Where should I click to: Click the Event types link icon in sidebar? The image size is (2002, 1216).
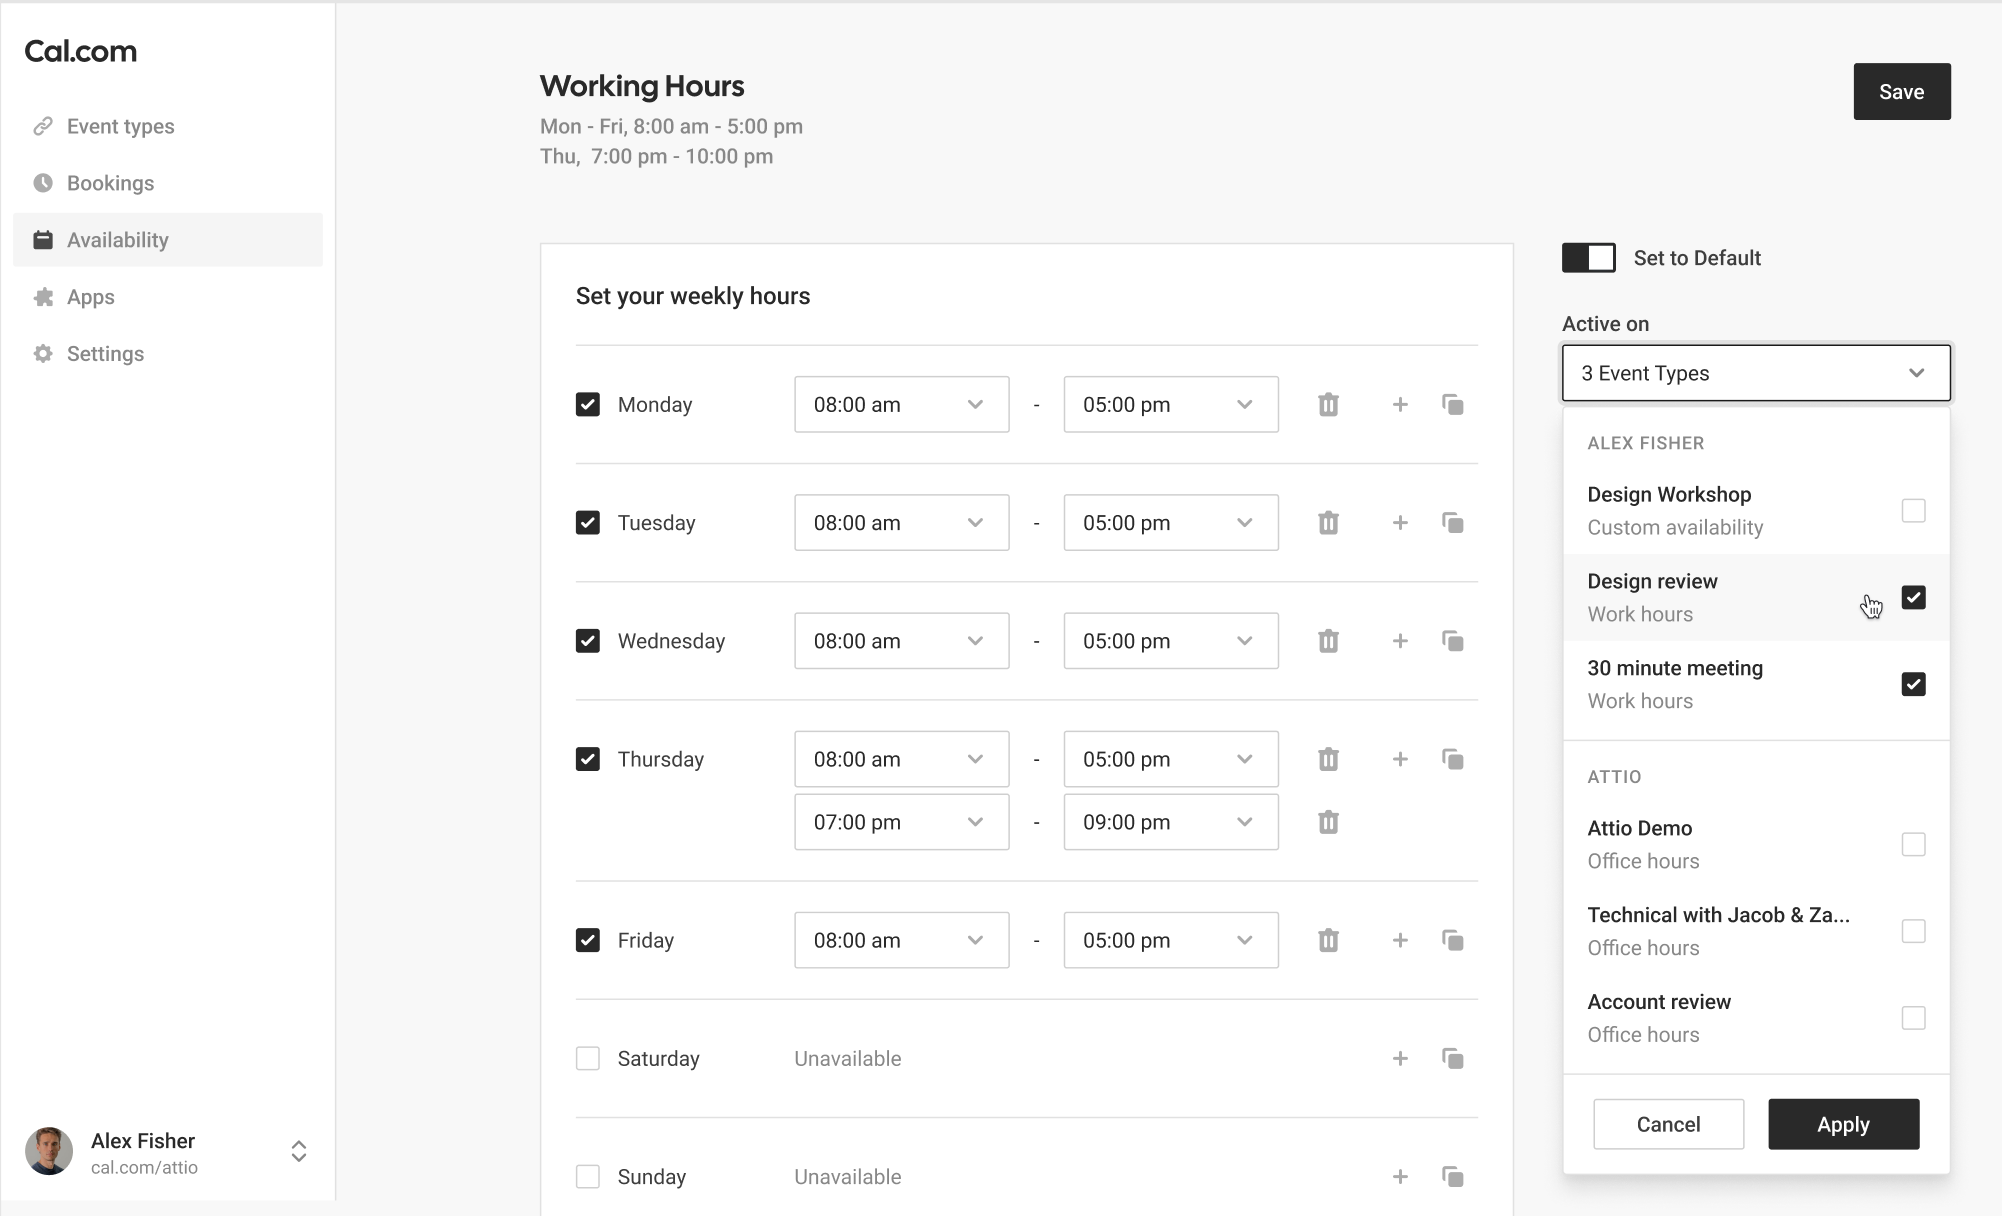tap(42, 126)
